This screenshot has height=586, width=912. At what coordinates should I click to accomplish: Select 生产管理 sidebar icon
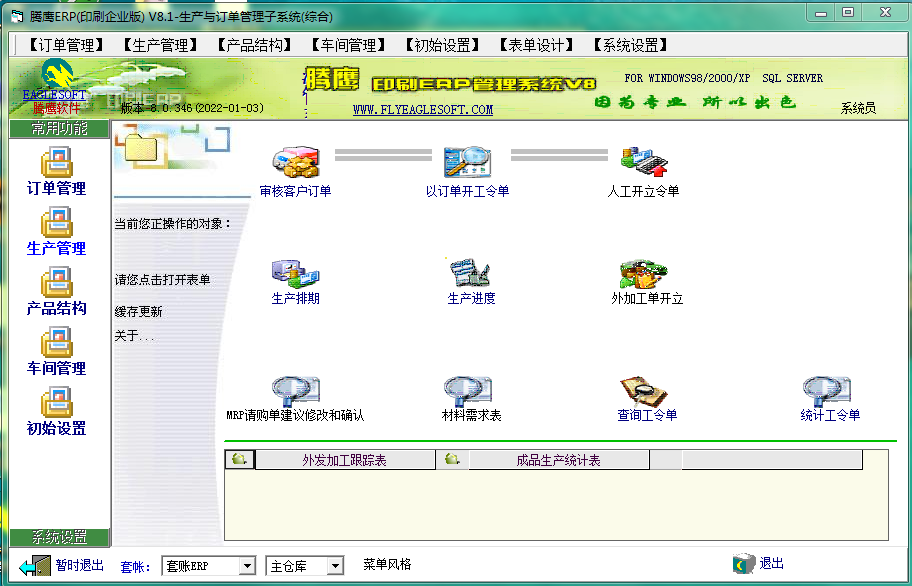click(x=56, y=223)
